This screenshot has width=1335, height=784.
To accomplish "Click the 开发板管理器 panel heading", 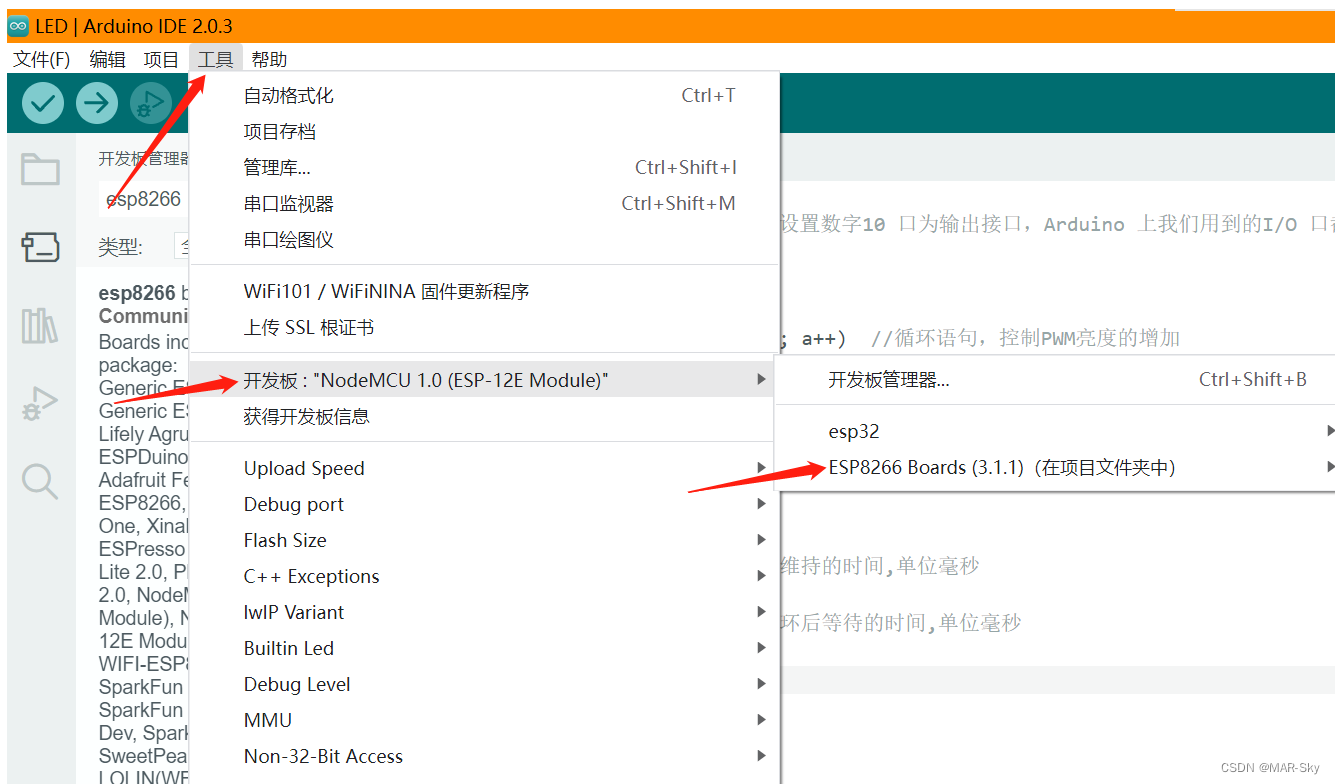I will point(144,159).
